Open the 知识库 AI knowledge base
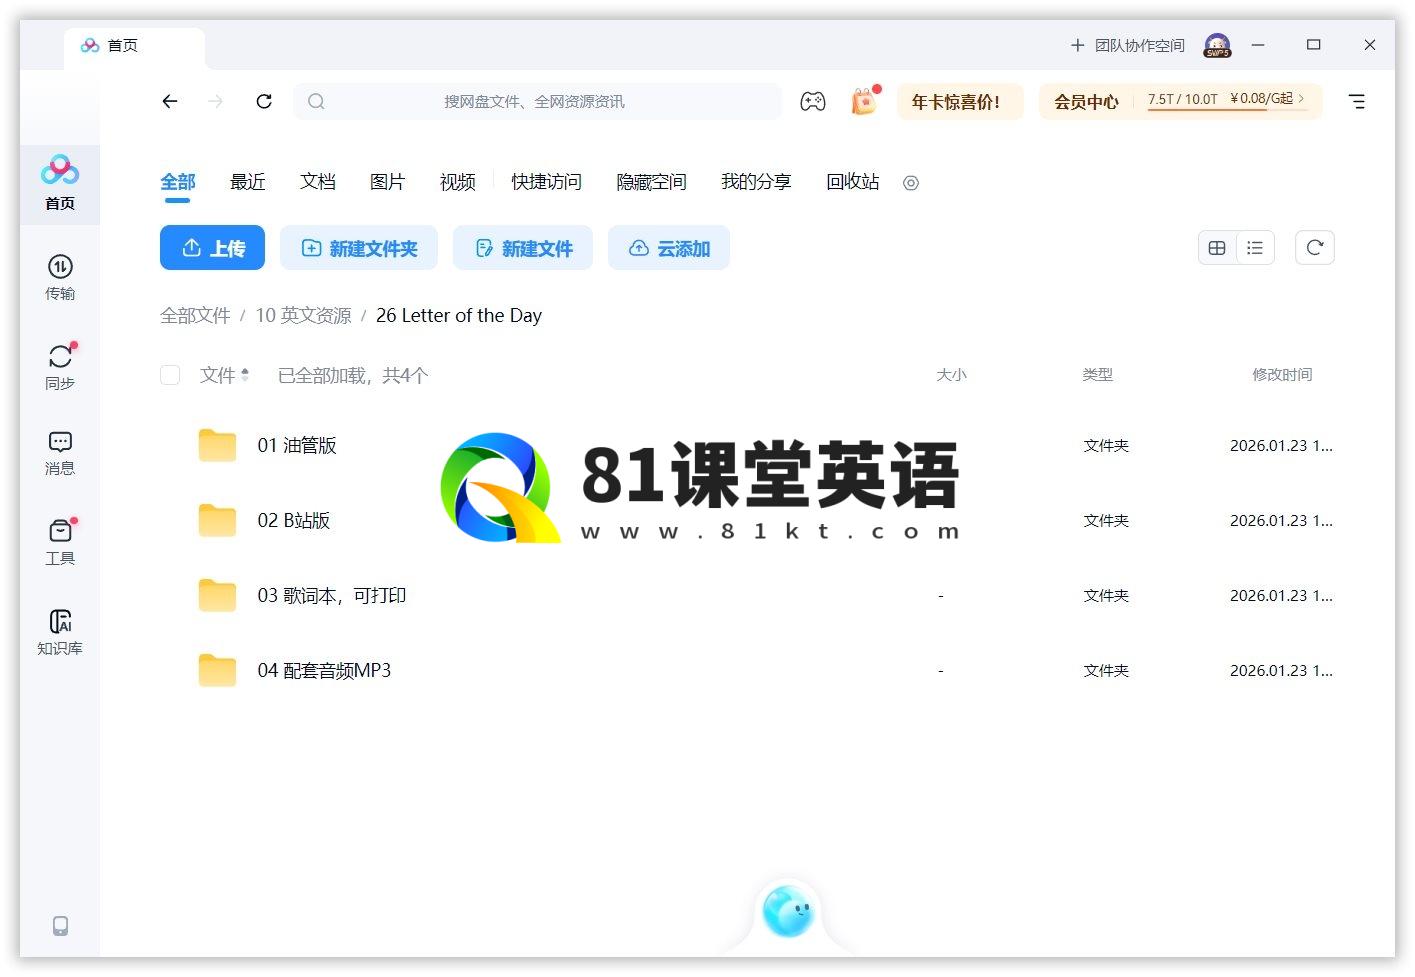1415x977 pixels. point(60,632)
